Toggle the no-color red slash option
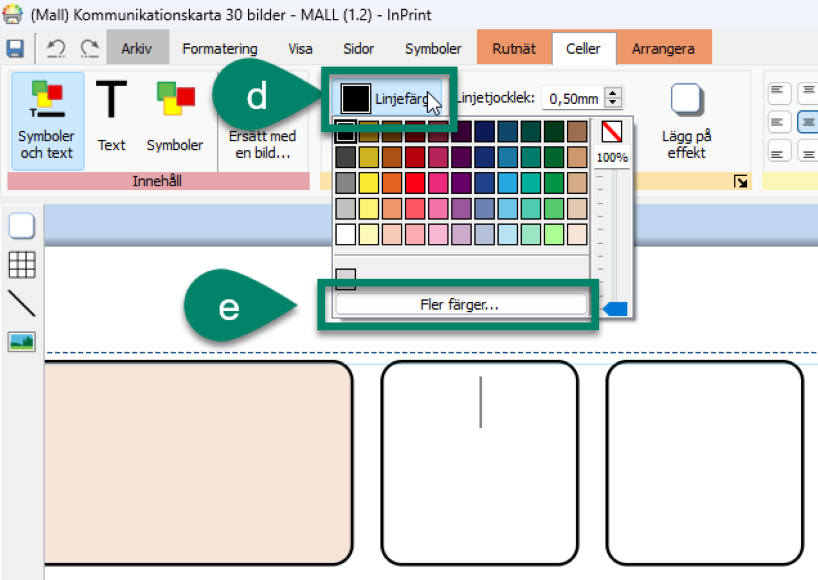 612,131
